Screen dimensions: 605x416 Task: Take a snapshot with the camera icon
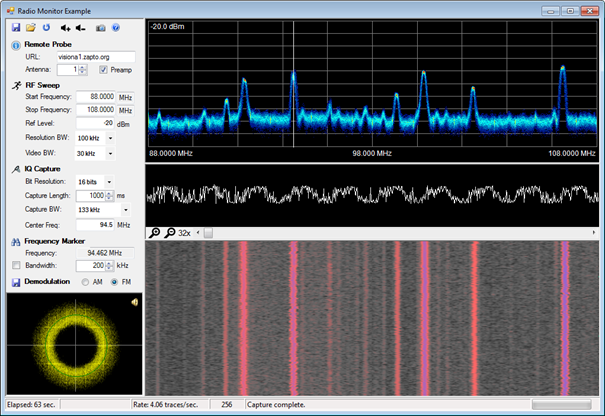click(101, 28)
